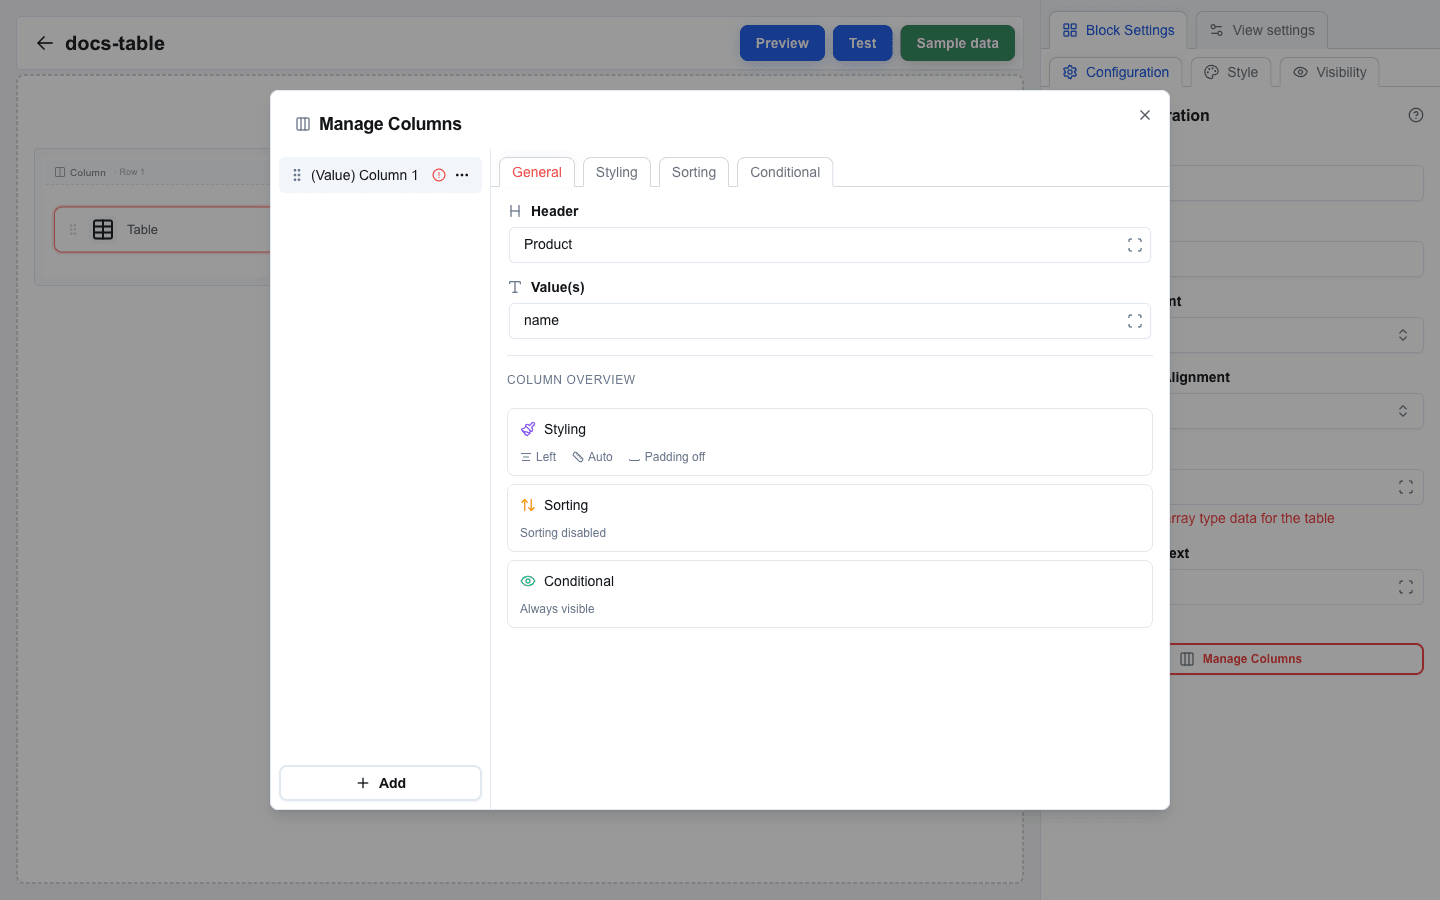Select the Configuration tab
This screenshot has width=1440, height=900.
(x=1115, y=72)
